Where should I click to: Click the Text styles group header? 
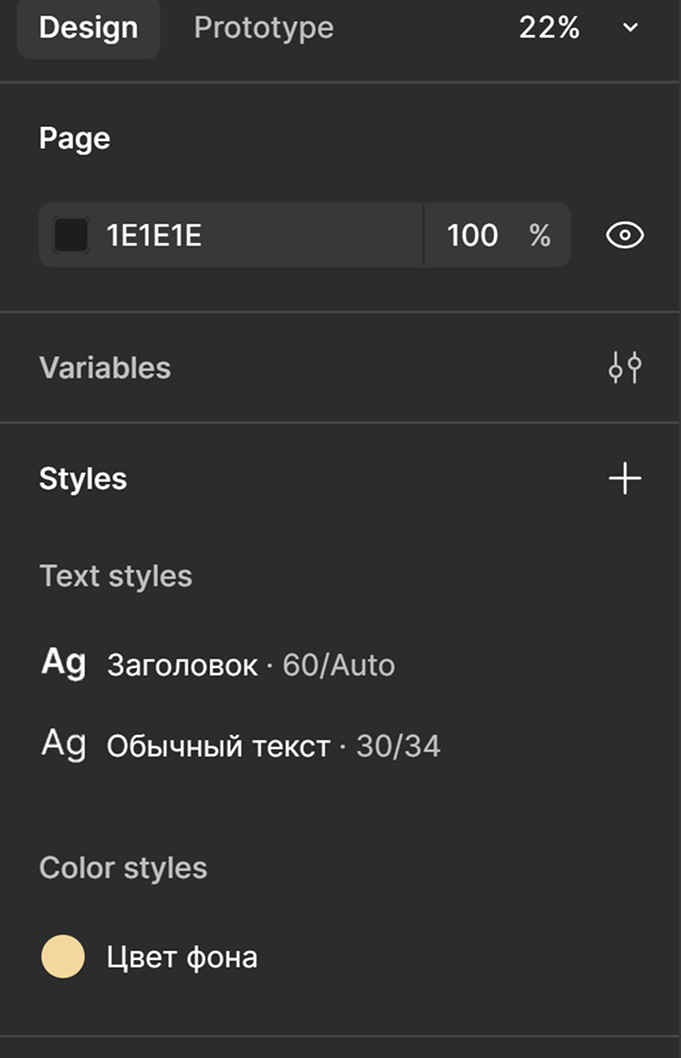click(115, 576)
